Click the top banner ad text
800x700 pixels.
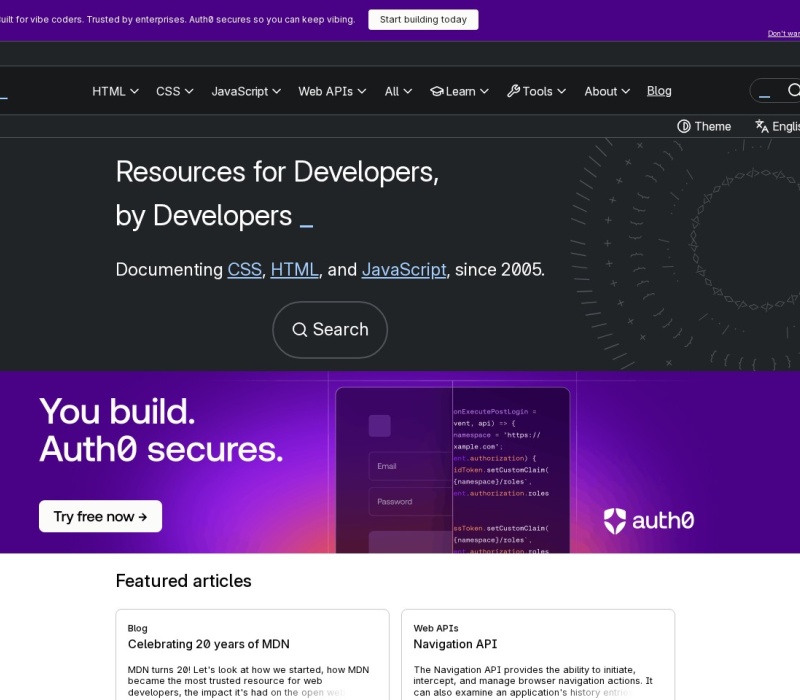(178, 19)
